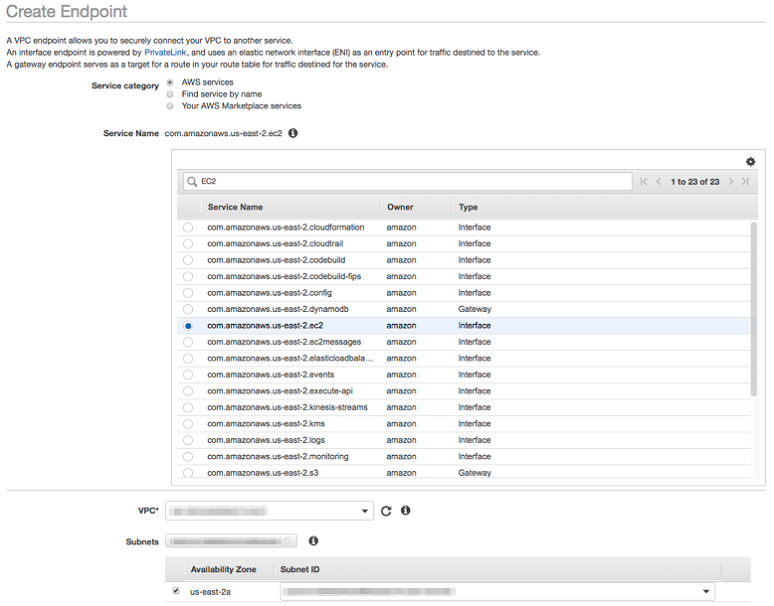This screenshot has height=606, width=774.
Task: Click the Subnet ID column header
Action: (300, 569)
